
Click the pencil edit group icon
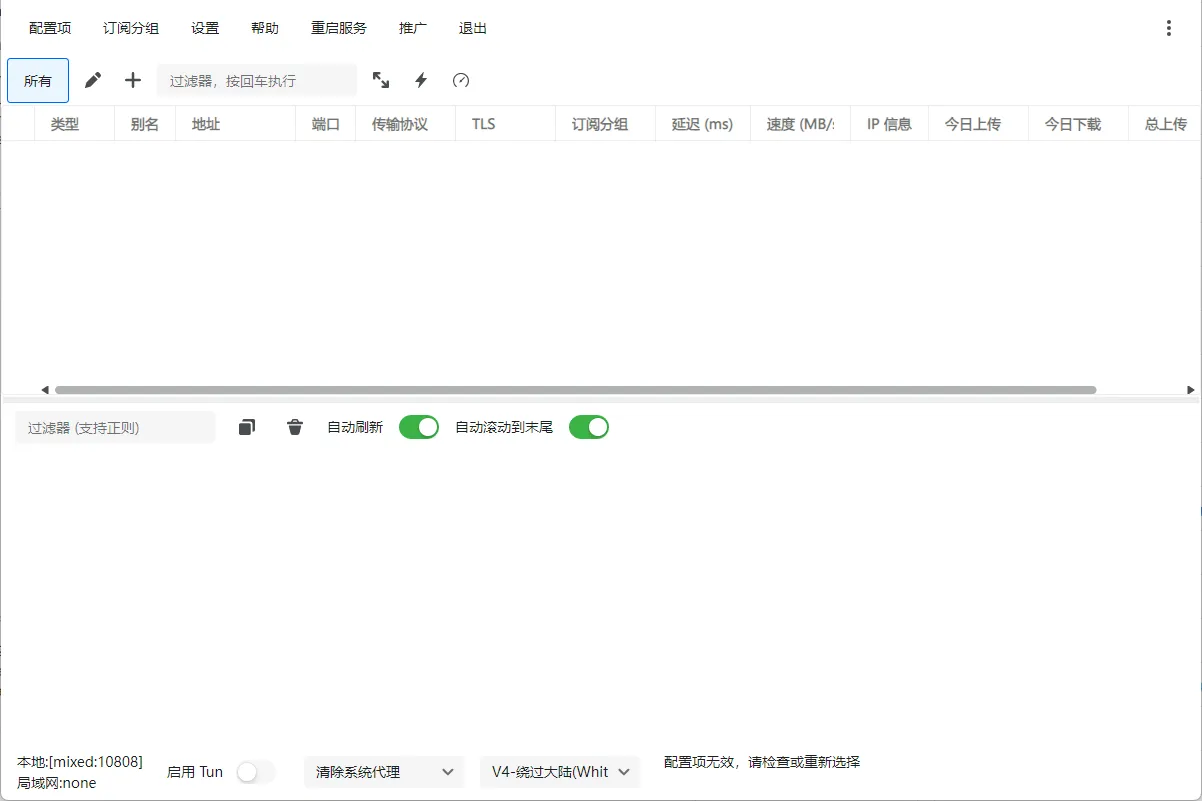pos(93,80)
